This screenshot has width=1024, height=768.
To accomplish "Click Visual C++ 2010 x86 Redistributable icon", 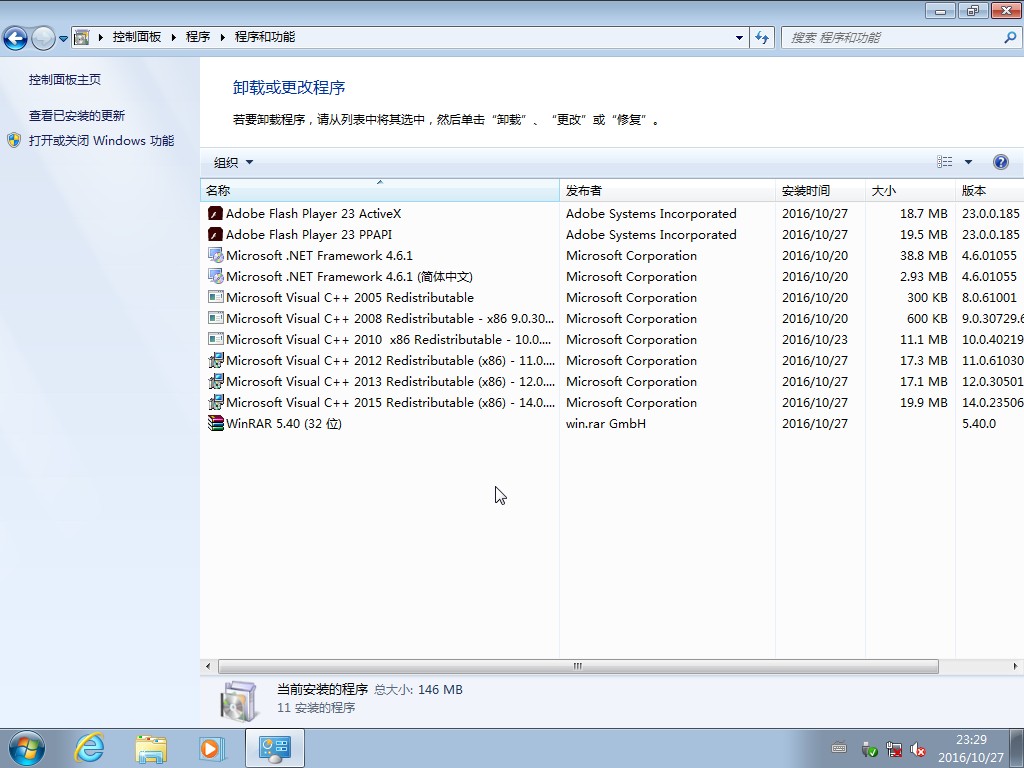I will (216, 339).
